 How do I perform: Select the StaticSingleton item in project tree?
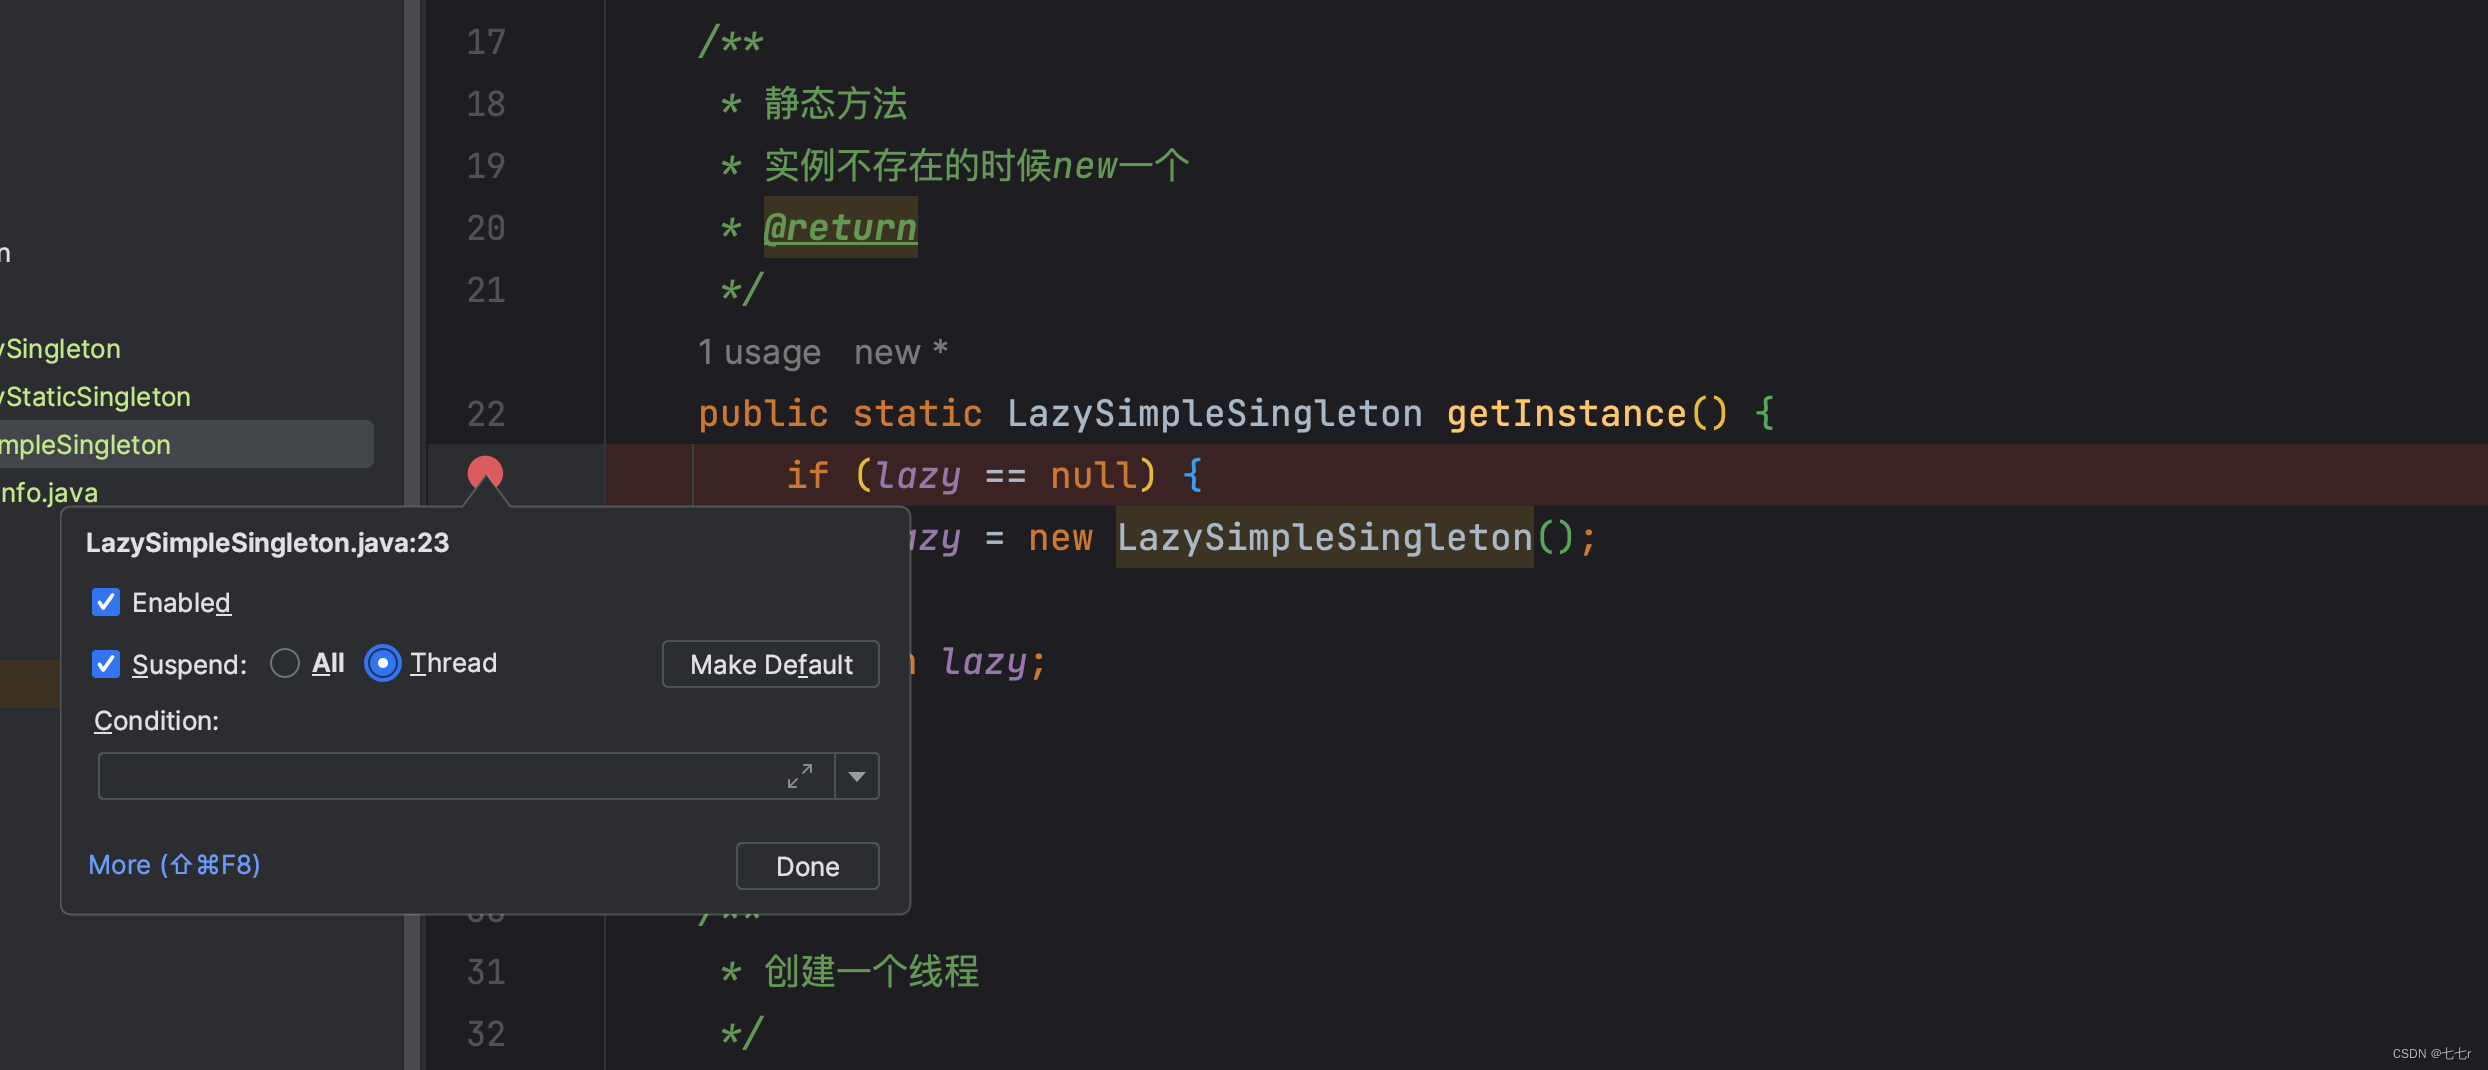pos(96,397)
